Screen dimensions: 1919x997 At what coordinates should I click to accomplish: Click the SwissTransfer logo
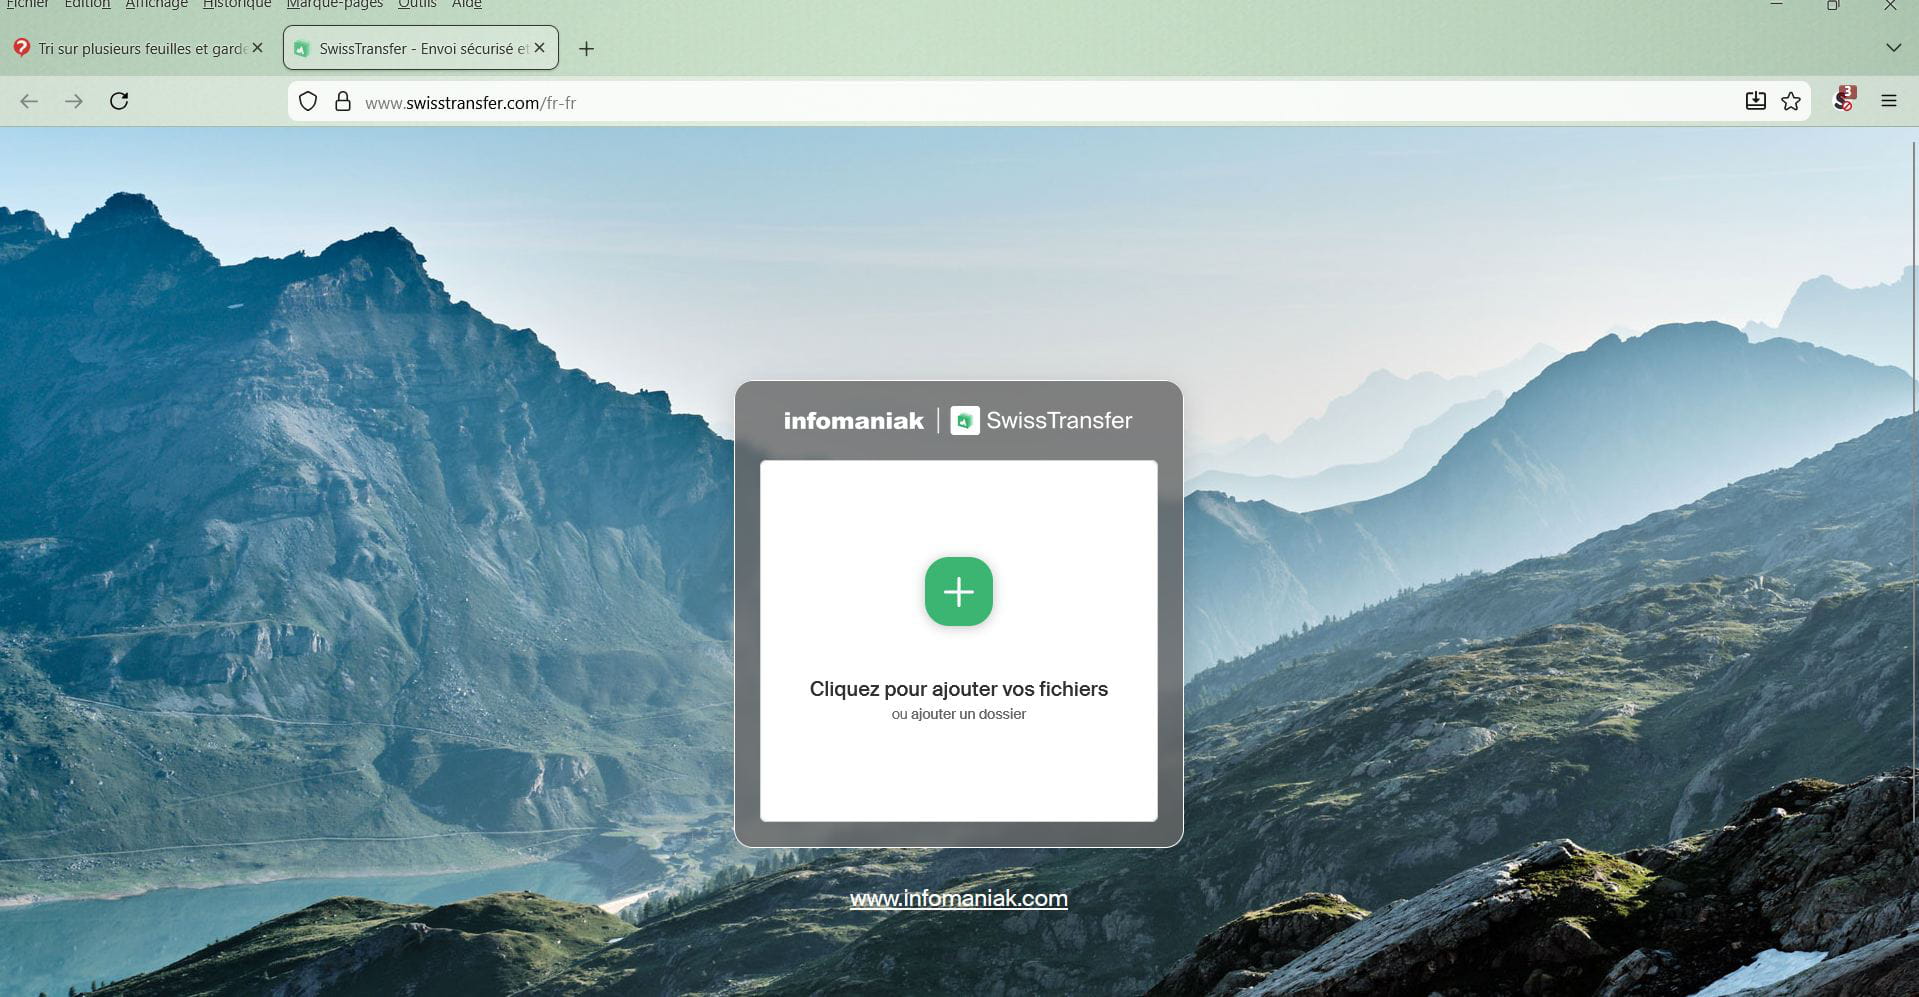coord(1041,421)
